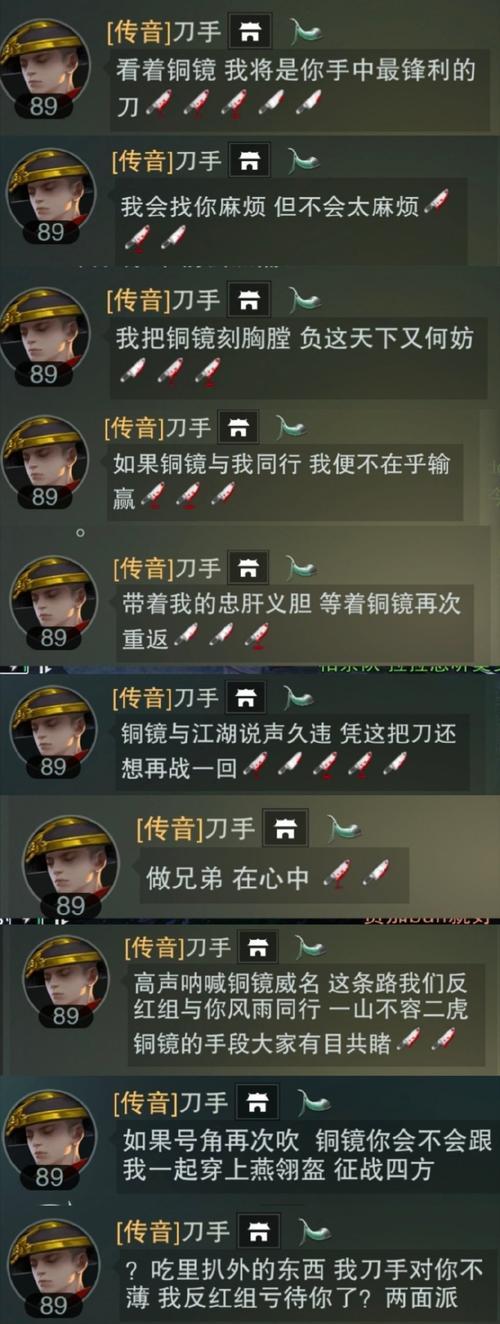Click green leaf icon above 做兄弟 在心中 message

344,828
